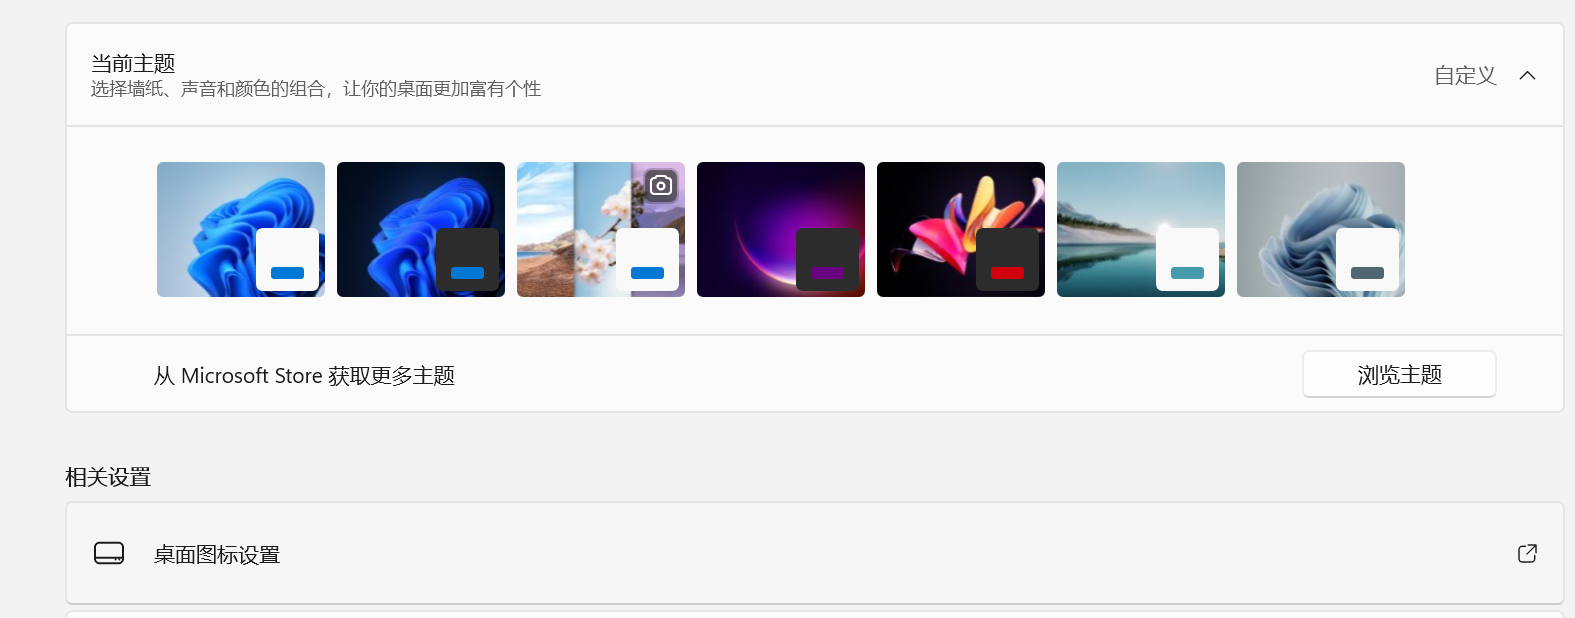Click the 自定义 label in theme header

[x=1465, y=76]
